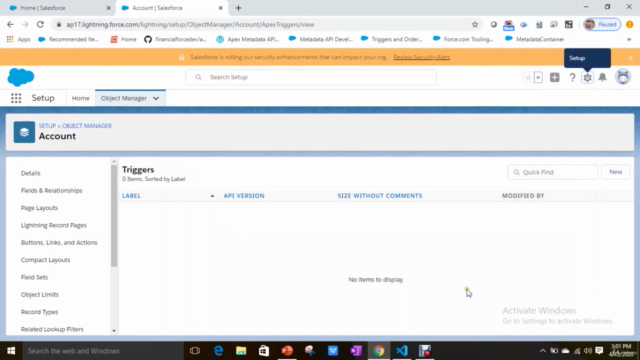Open the global actions plus icon
640x360 pixels.
click(x=555, y=77)
